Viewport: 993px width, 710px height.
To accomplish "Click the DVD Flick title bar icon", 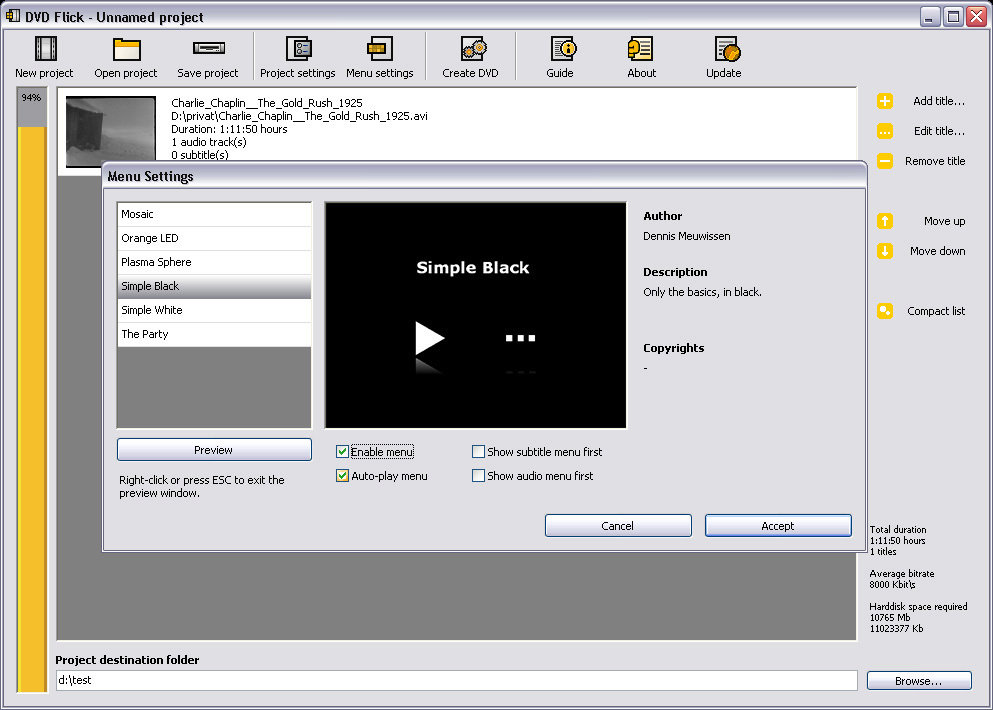I will 13,16.
